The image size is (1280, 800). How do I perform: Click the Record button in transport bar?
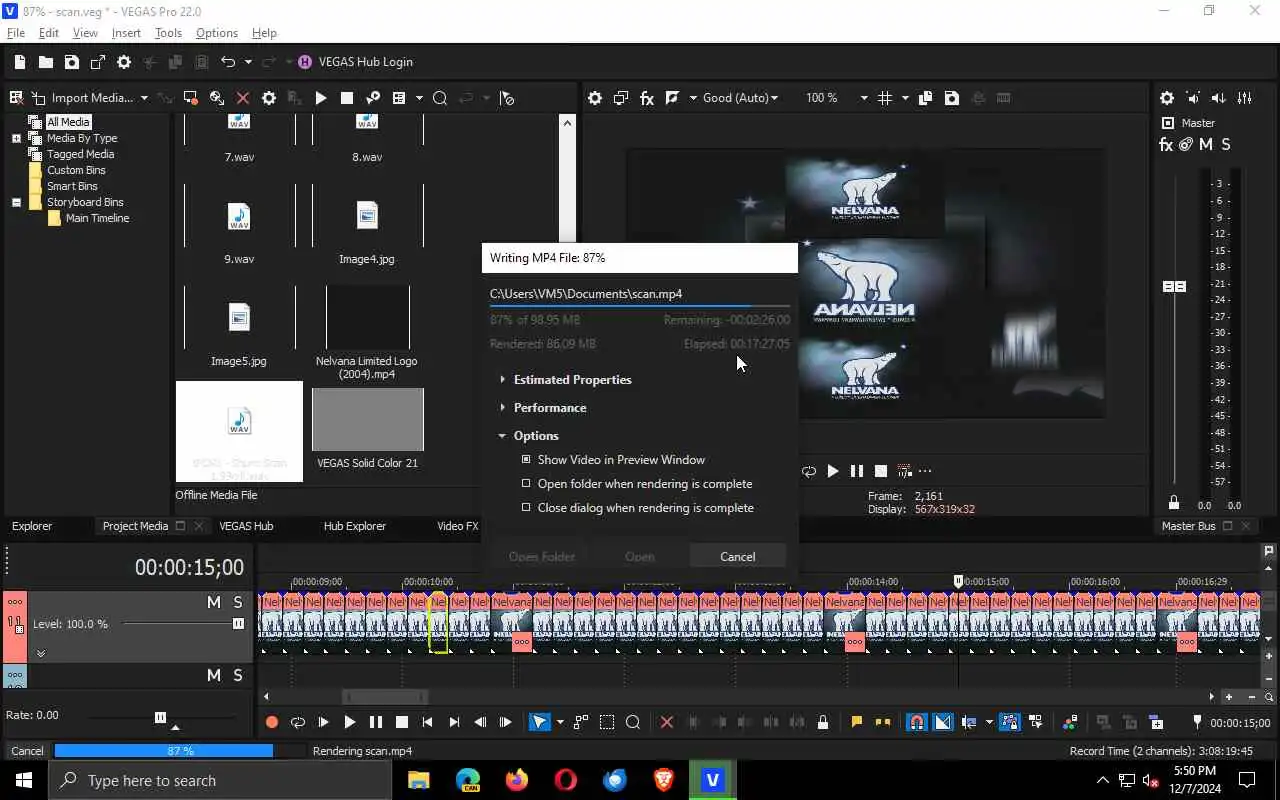click(x=271, y=722)
